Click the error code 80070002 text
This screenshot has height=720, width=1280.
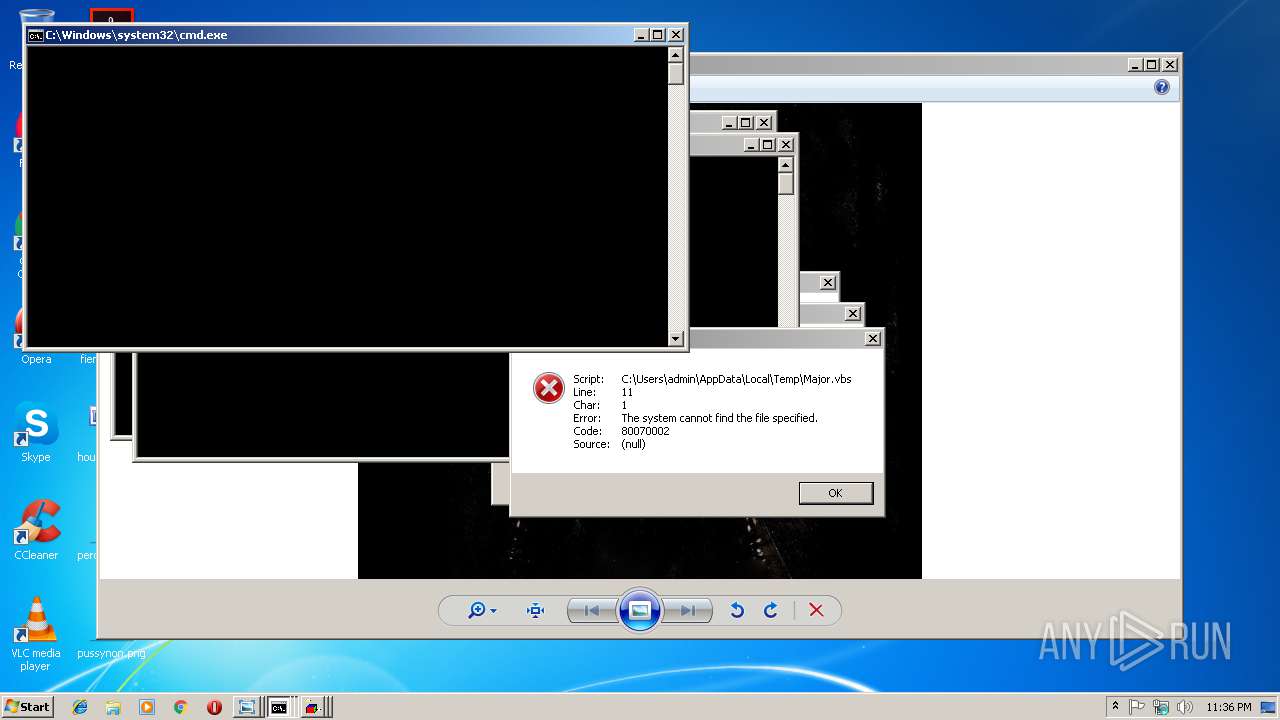point(645,431)
